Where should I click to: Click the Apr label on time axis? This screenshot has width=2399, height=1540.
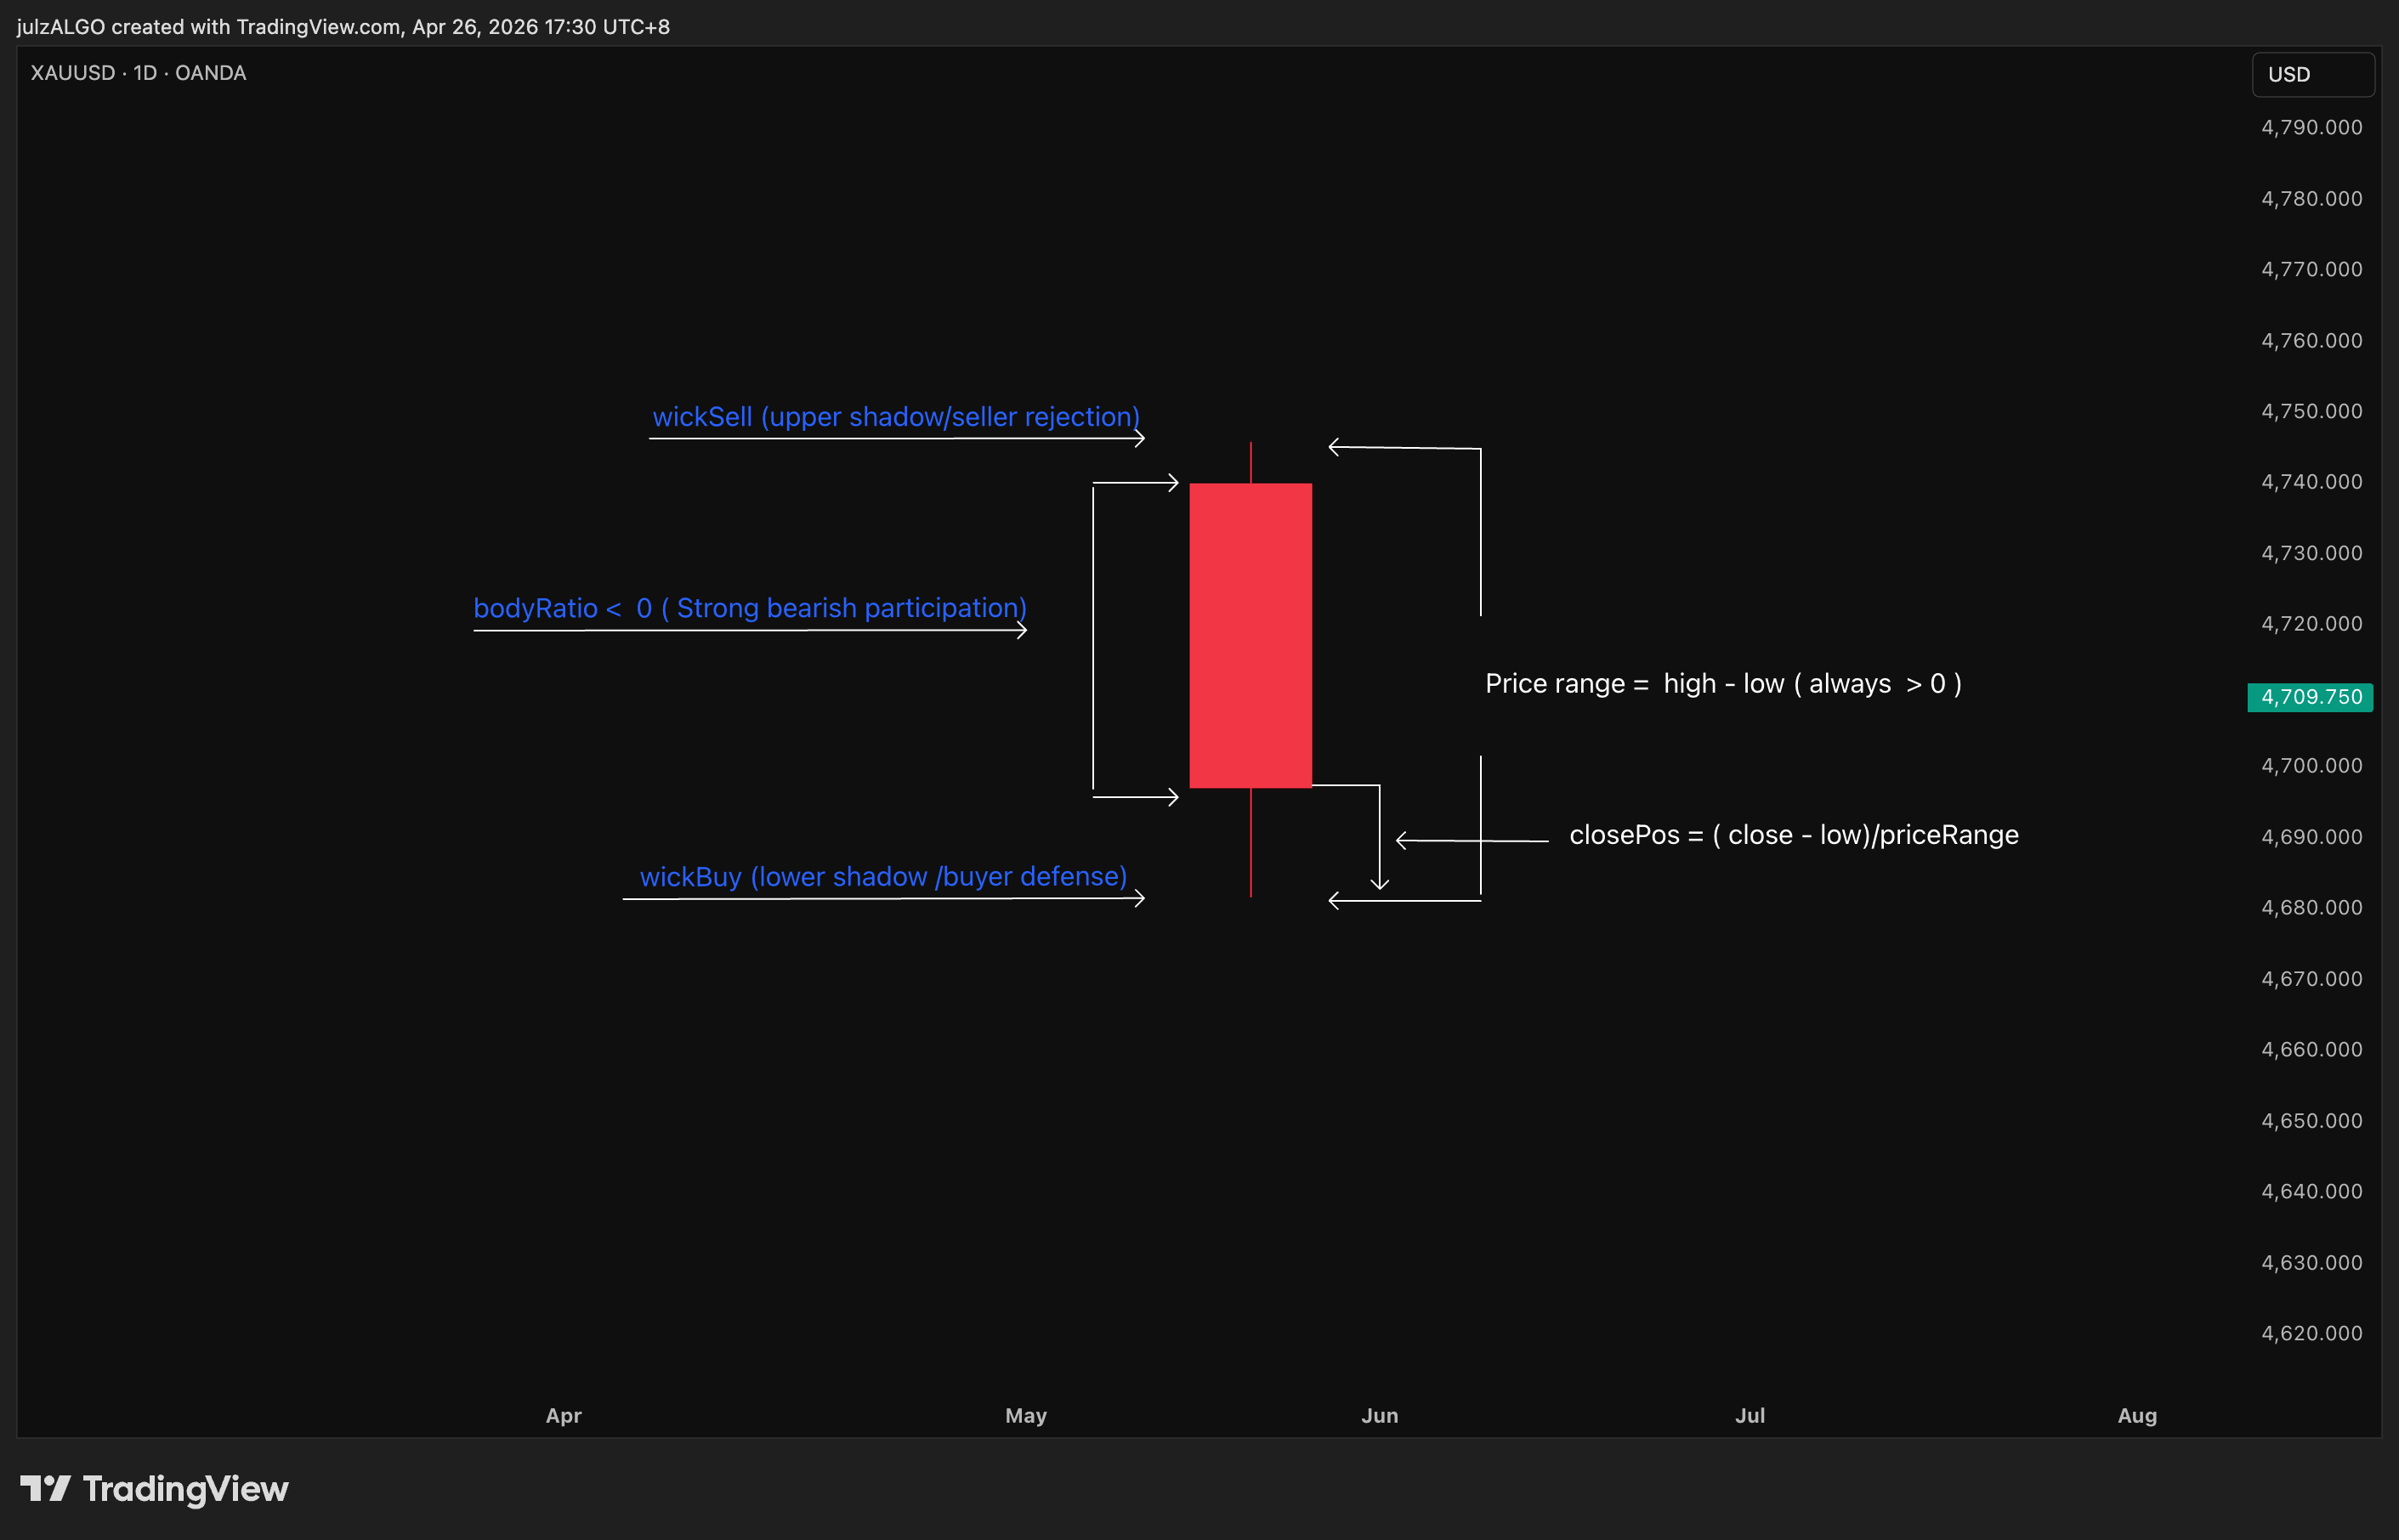click(x=564, y=1416)
